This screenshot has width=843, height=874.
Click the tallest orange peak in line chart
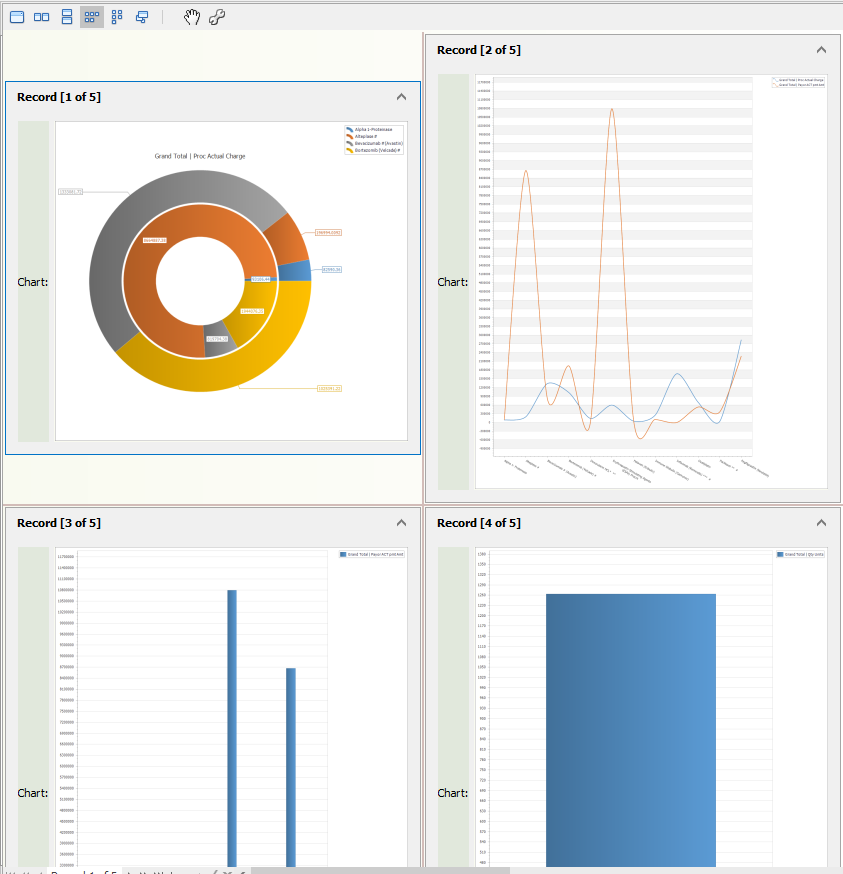point(612,110)
